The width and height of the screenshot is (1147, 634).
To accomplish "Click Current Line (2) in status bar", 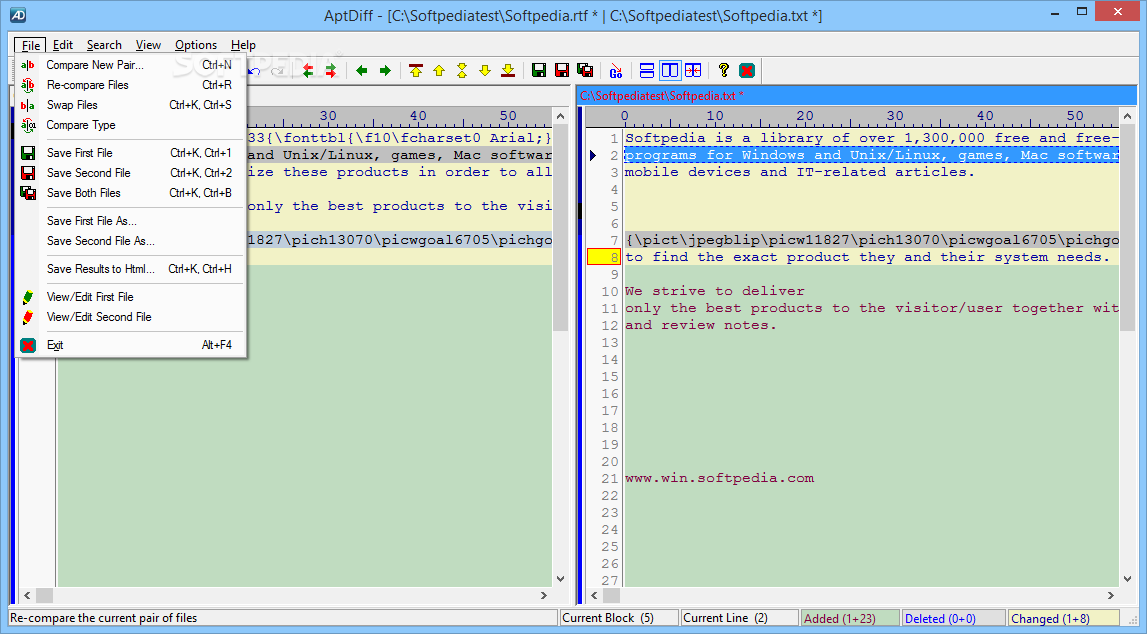I will [739, 619].
